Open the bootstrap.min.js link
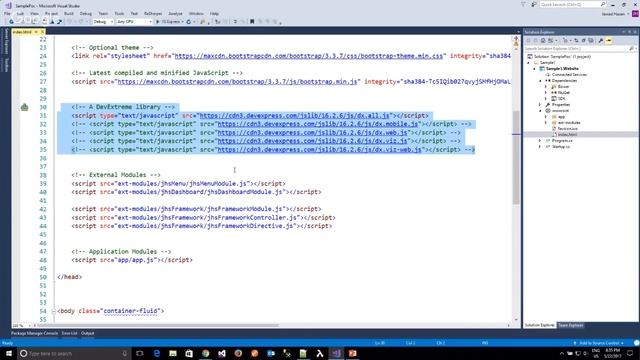 click(237, 82)
